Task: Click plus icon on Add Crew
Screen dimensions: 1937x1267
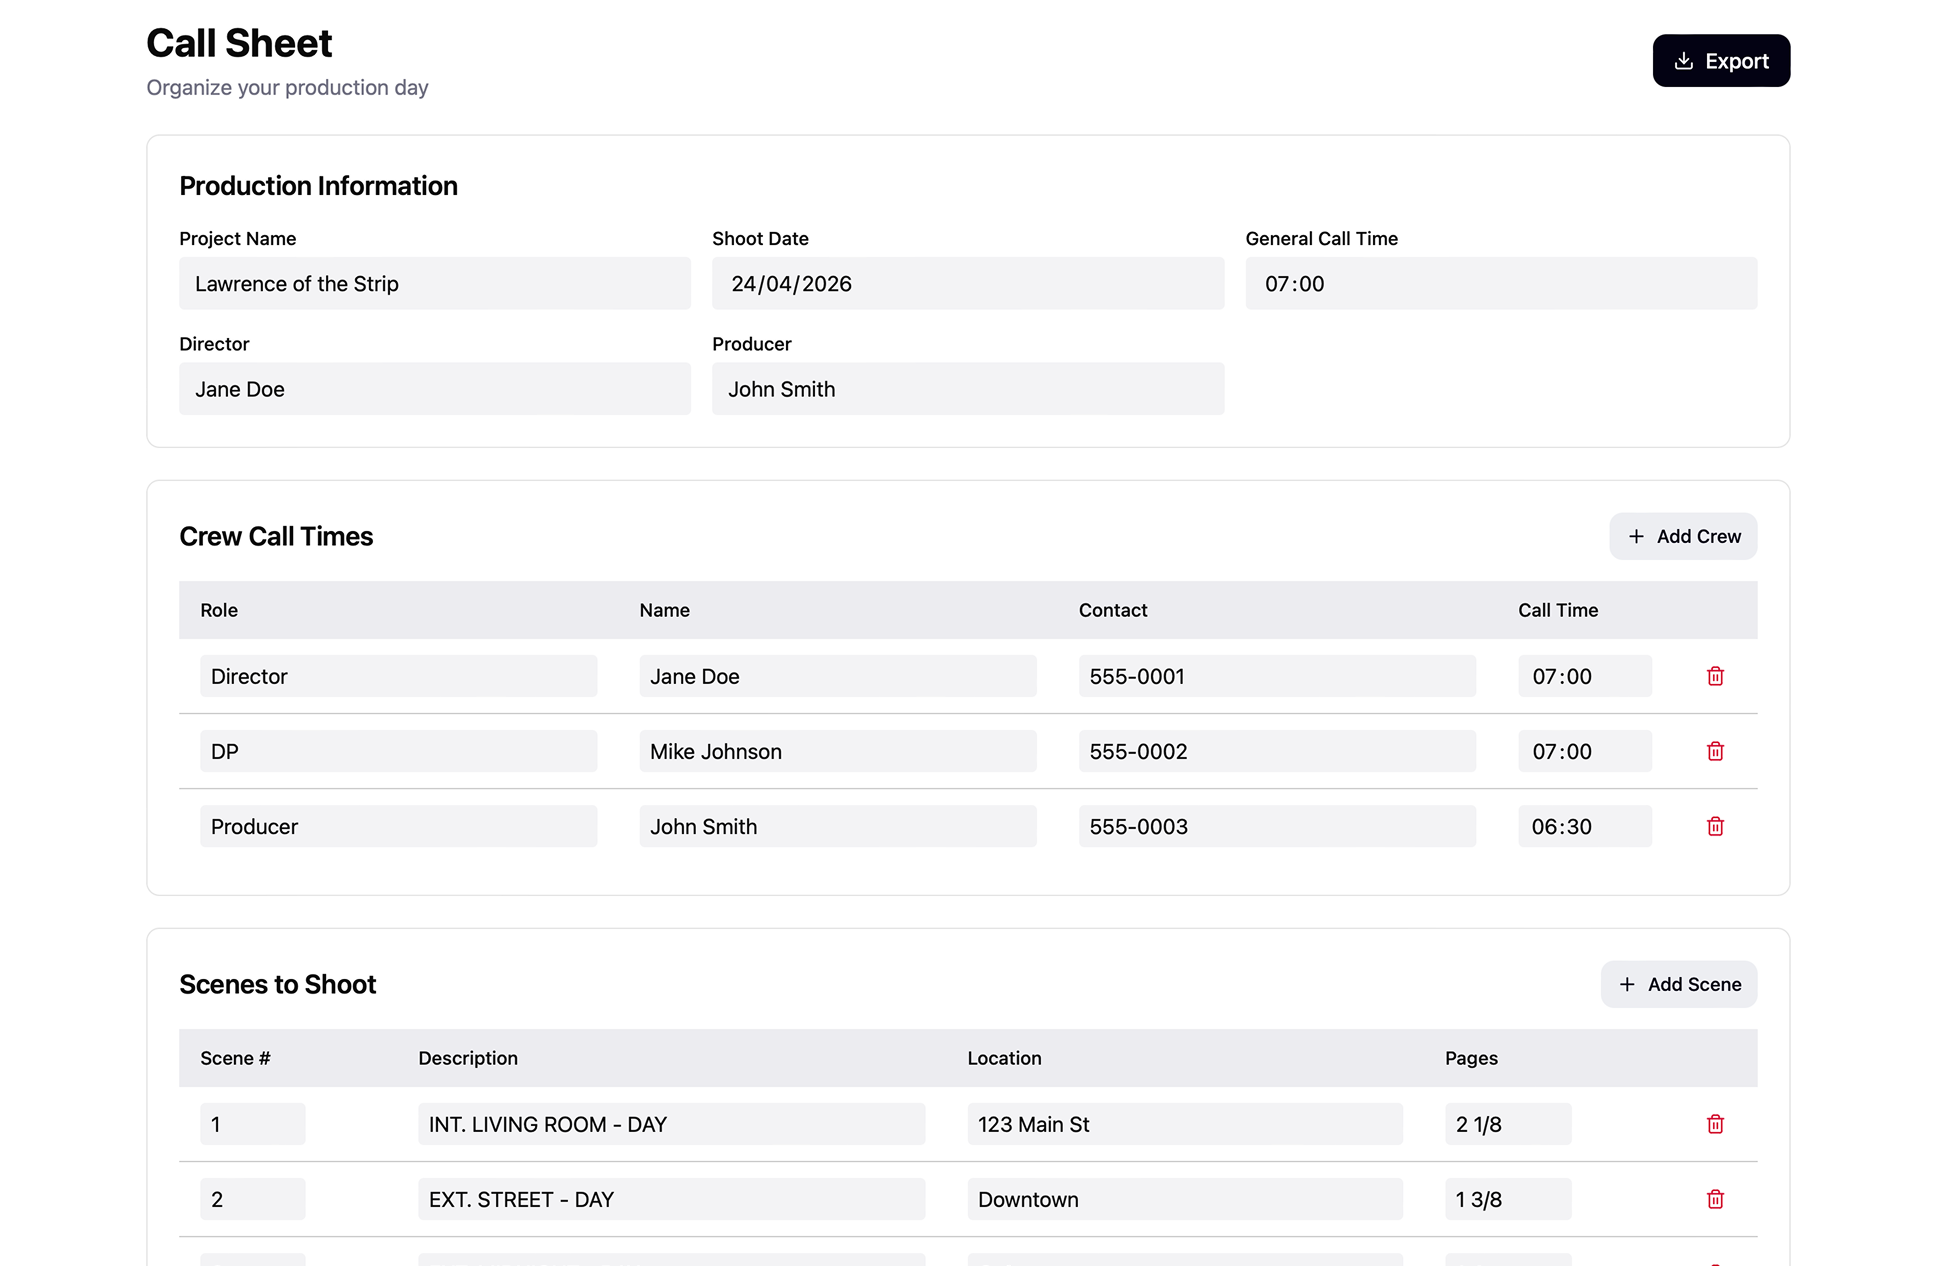Action: pyautogui.click(x=1636, y=536)
